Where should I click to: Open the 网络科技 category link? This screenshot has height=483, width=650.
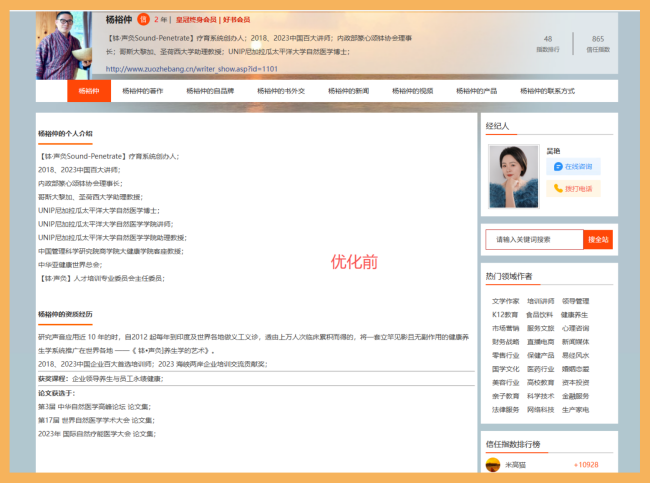tap(540, 409)
